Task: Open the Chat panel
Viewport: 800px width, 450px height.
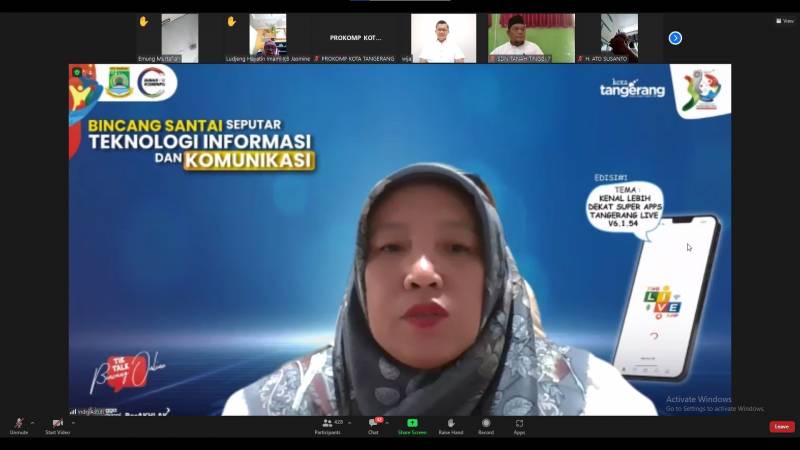Action: click(x=373, y=425)
